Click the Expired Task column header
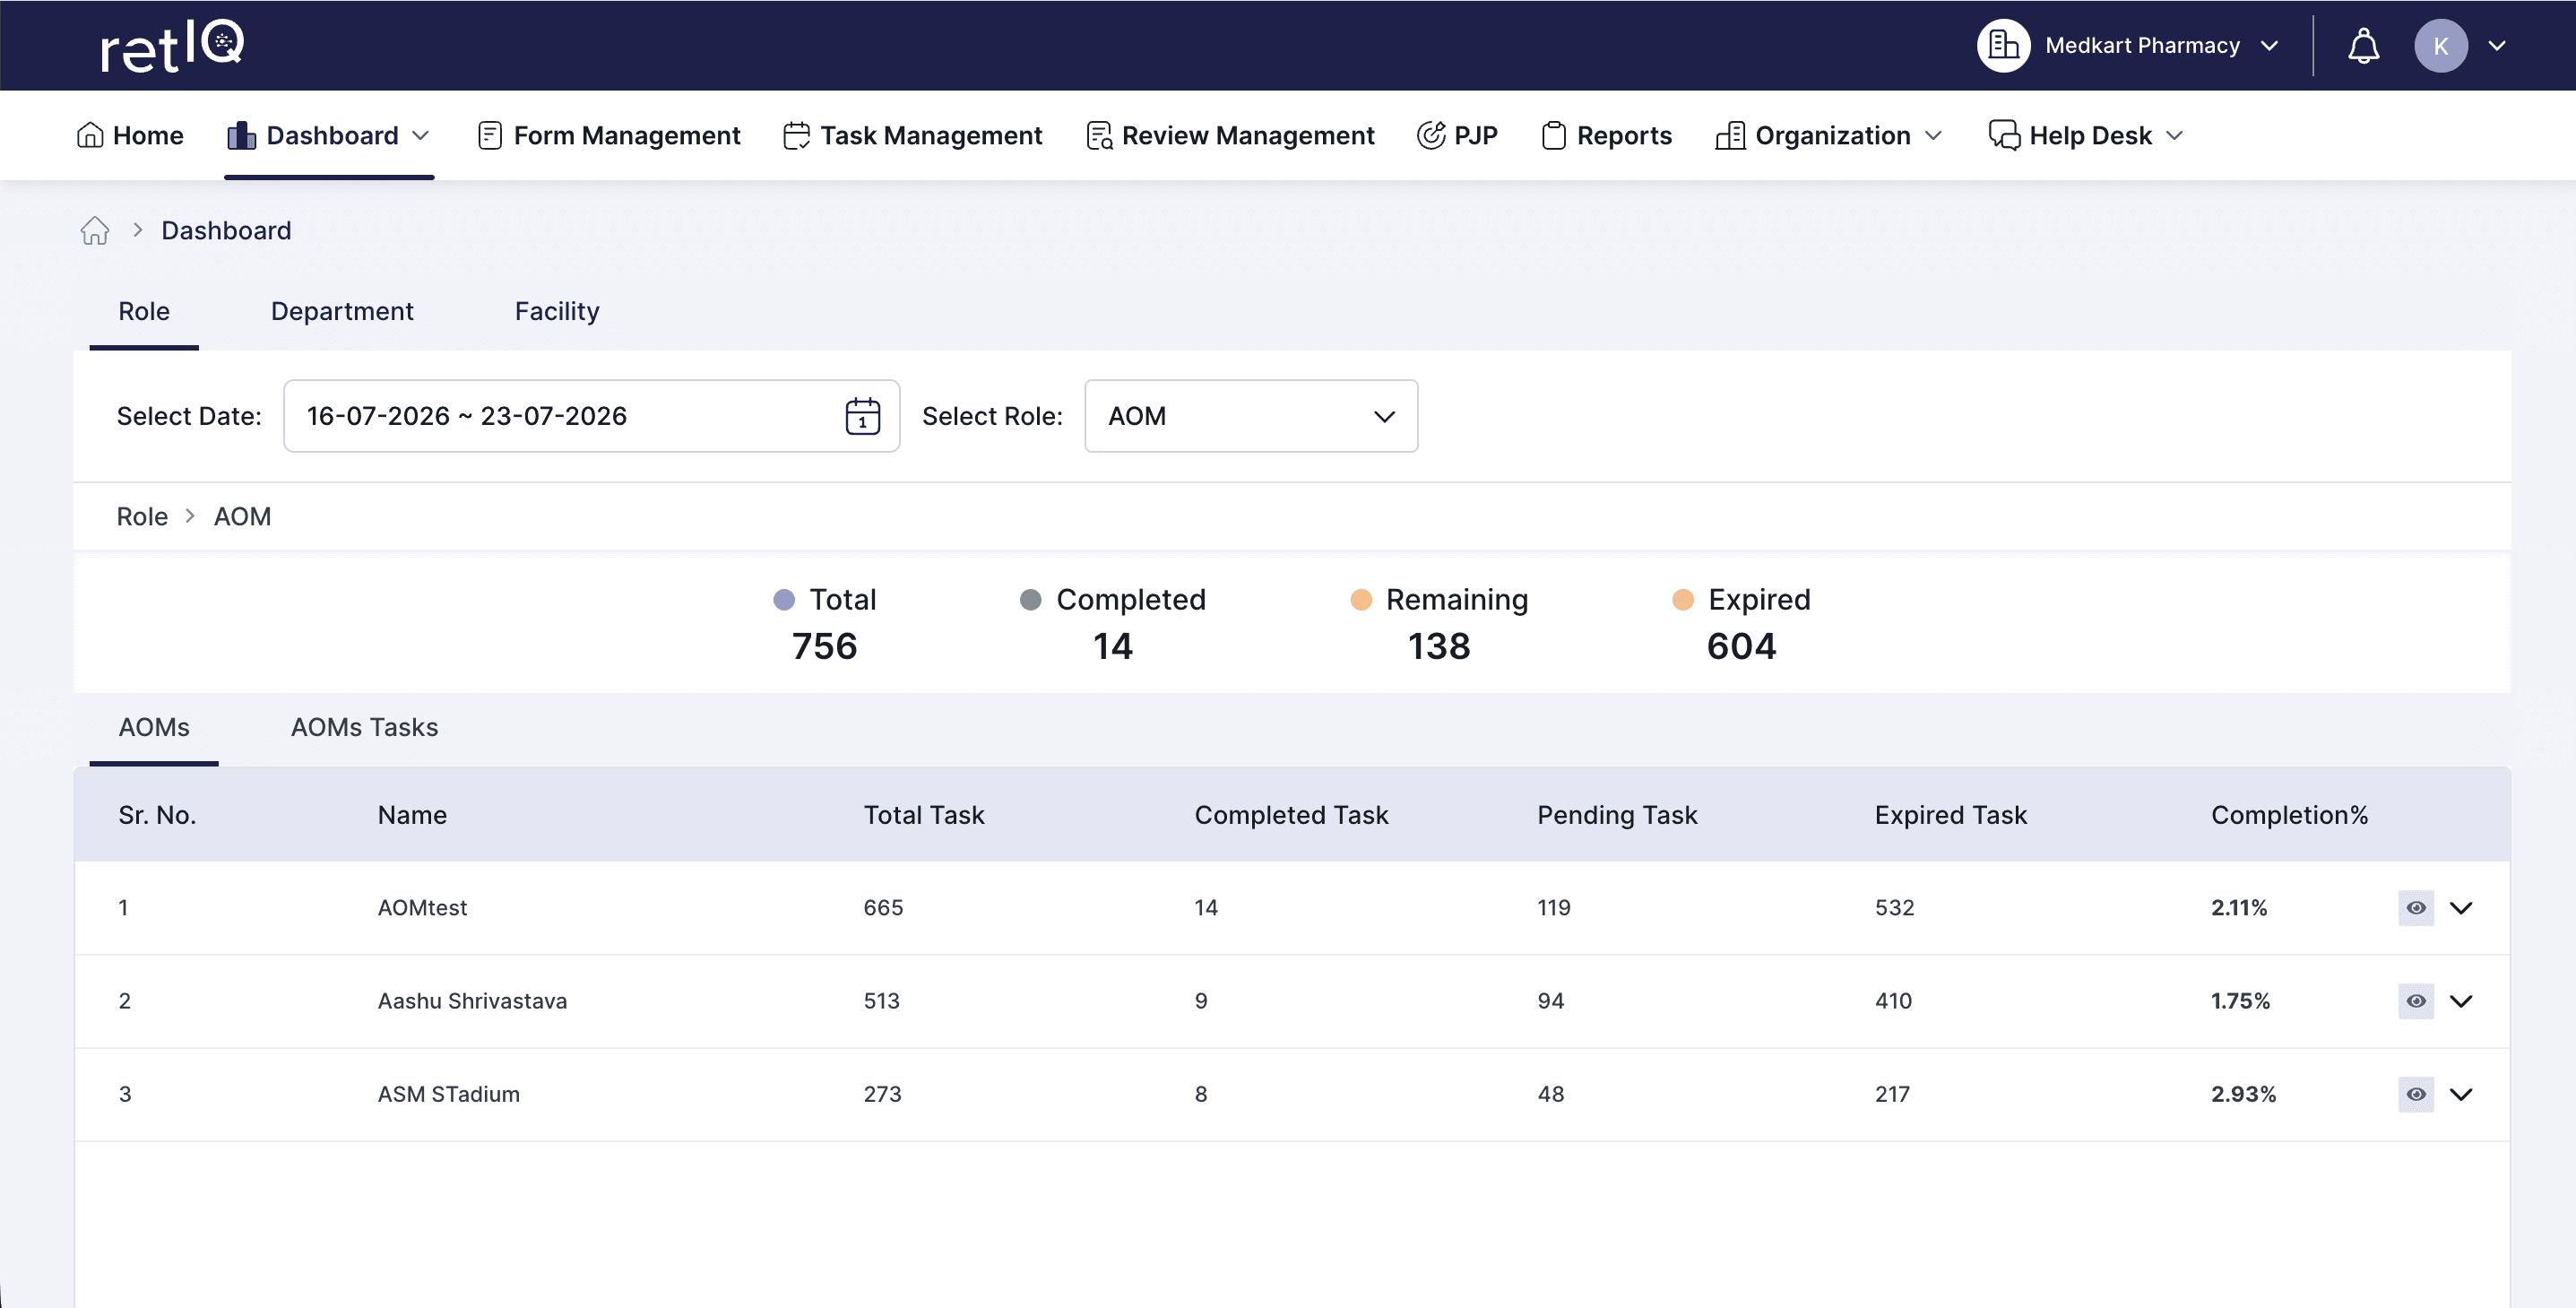The width and height of the screenshot is (2576, 1308). pos(1950,815)
